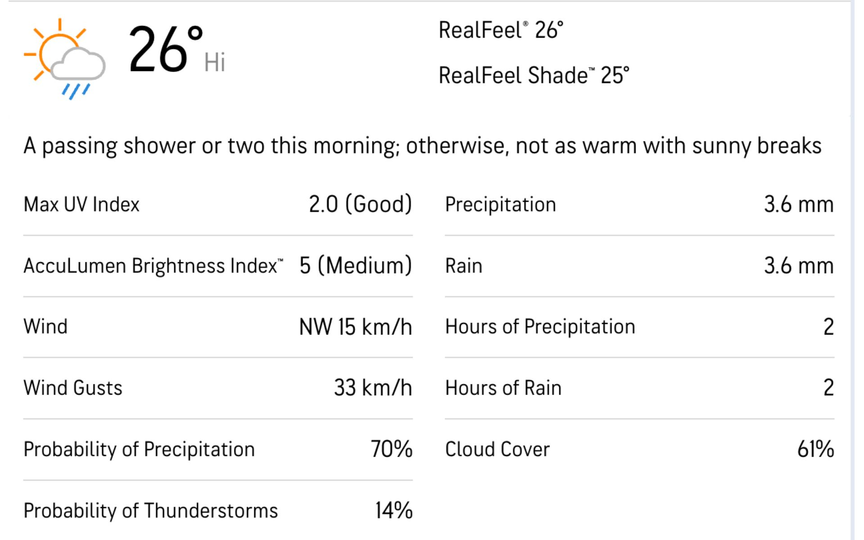Click the 14% thunderstorm probability value
The image size is (864, 540).
(394, 511)
